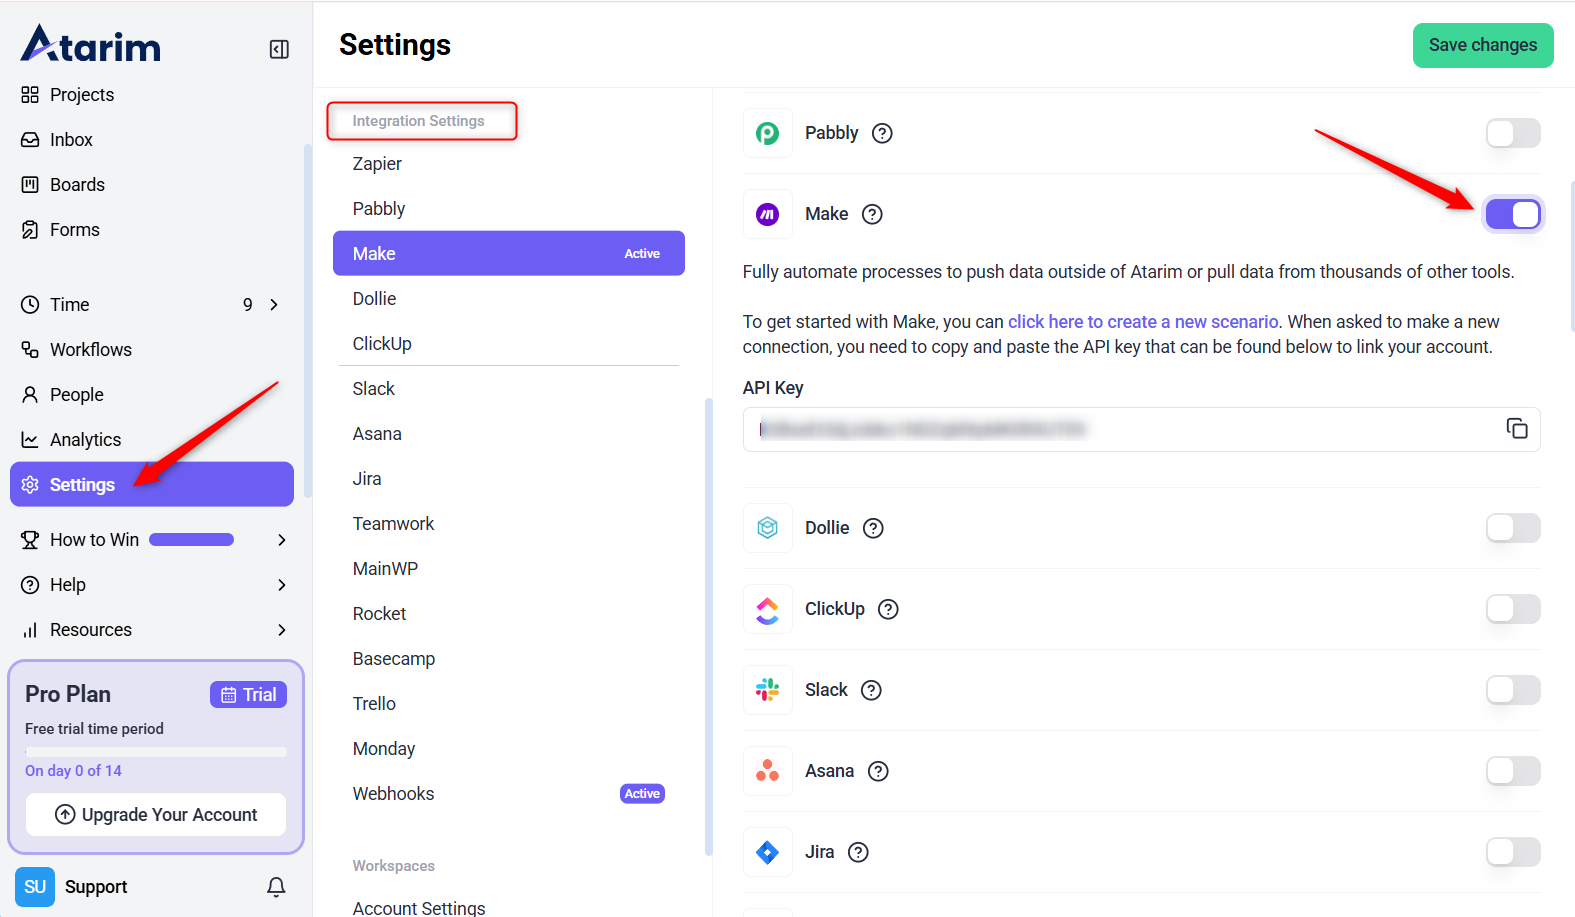1575x917 pixels.
Task: Click the ClickUp logo icon
Action: pyautogui.click(x=767, y=609)
